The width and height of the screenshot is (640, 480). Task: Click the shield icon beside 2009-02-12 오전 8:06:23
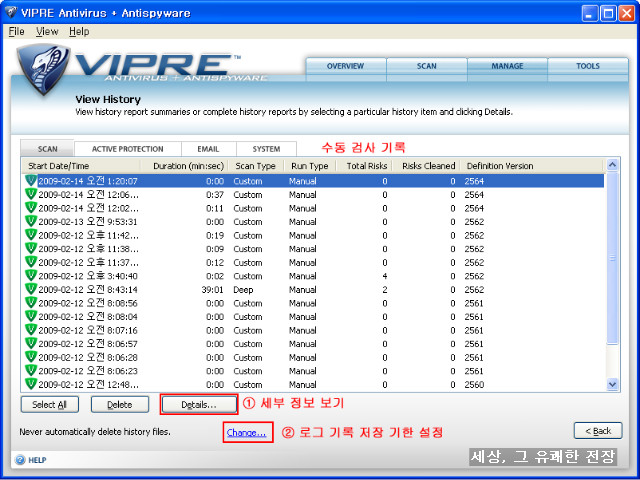click(31, 371)
